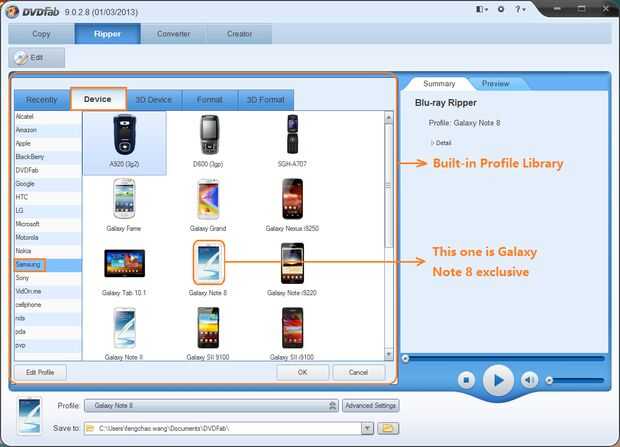
Task: Select Amazon in the brand list
Action: [x=48, y=130]
